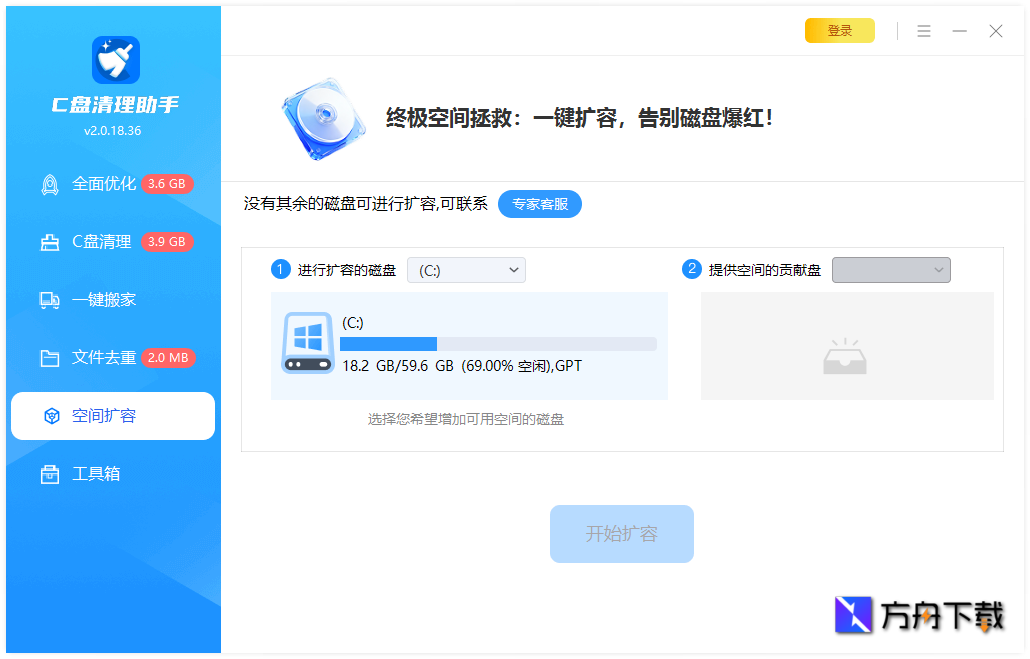The width and height of the screenshot is (1030, 659).
Task: Select the 全面优化 megaphone icon in sidebar
Action: (x=50, y=183)
